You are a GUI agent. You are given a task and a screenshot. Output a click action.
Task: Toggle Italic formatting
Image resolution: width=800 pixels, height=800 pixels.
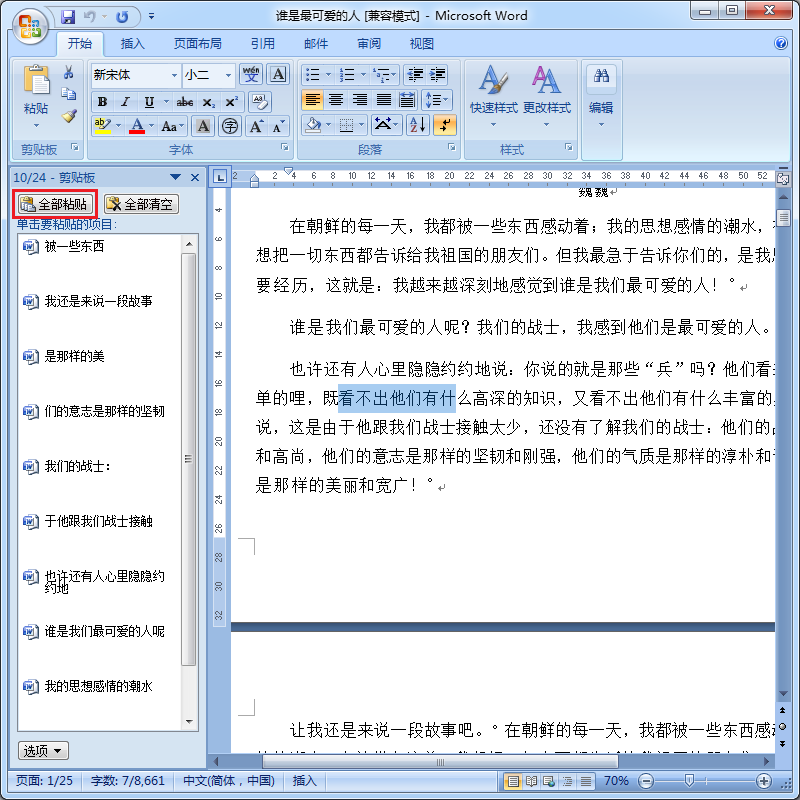[x=125, y=102]
